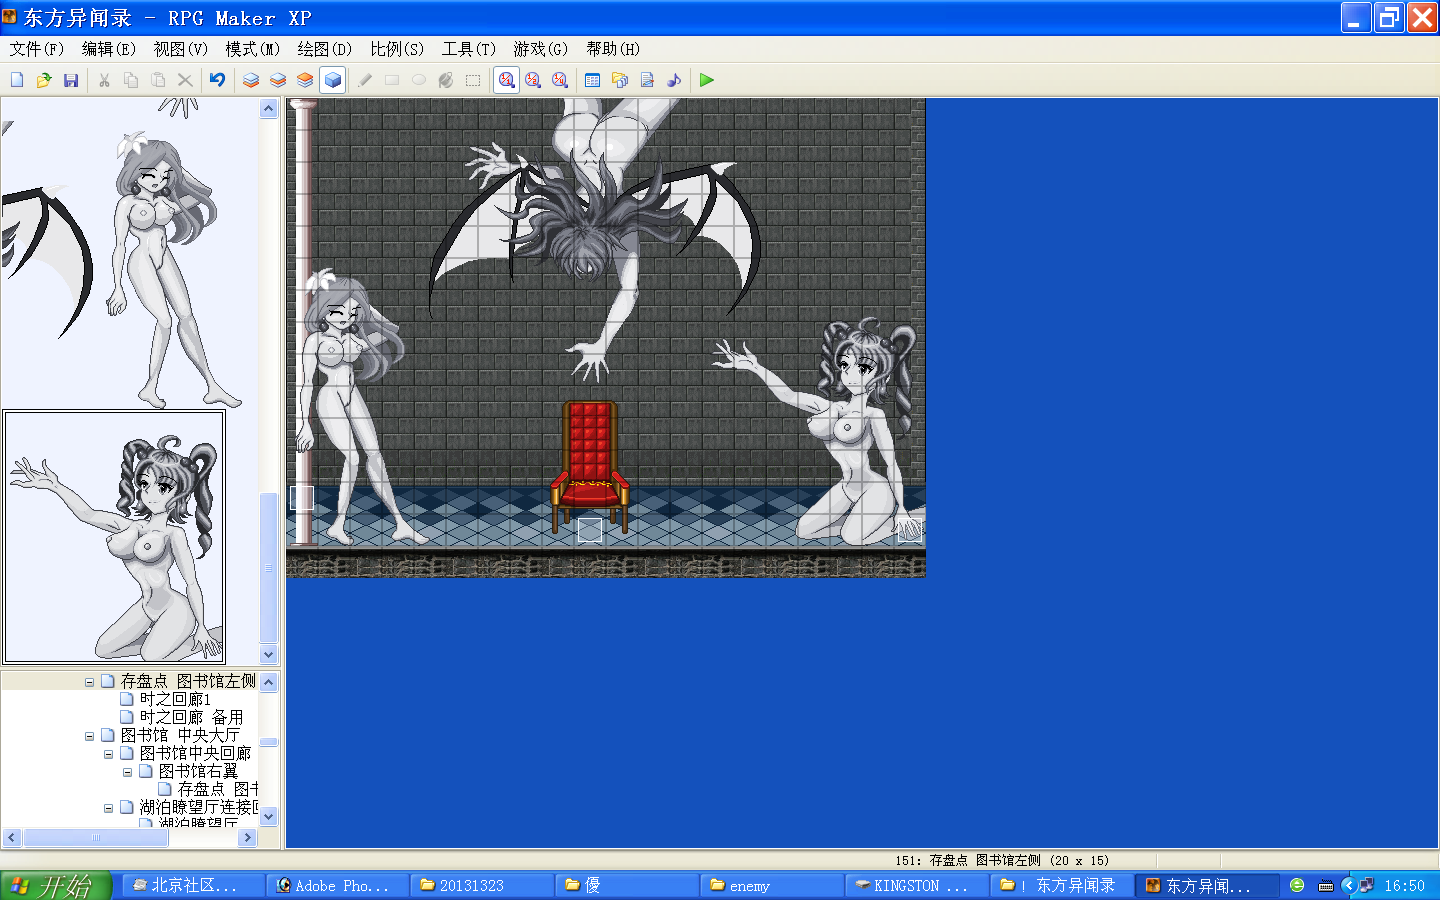
Task: Open project using the folder icon
Action: (x=44, y=80)
